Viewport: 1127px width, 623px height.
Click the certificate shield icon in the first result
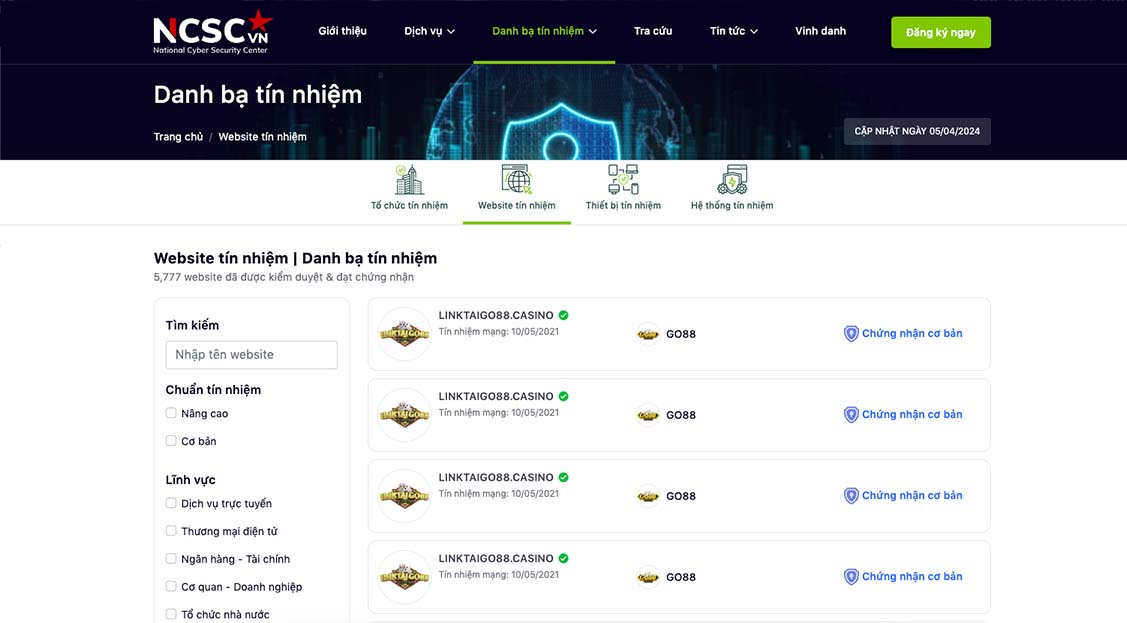pyautogui.click(x=851, y=333)
